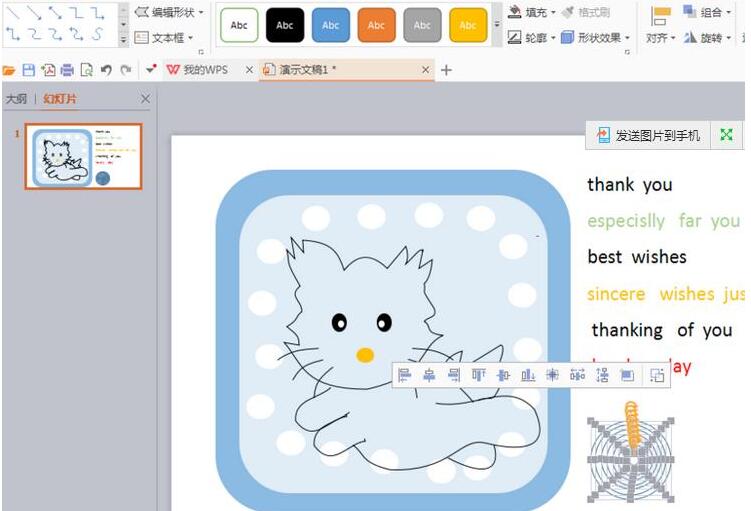Open quick access toolbar customize arrow

[x=151, y=70]
